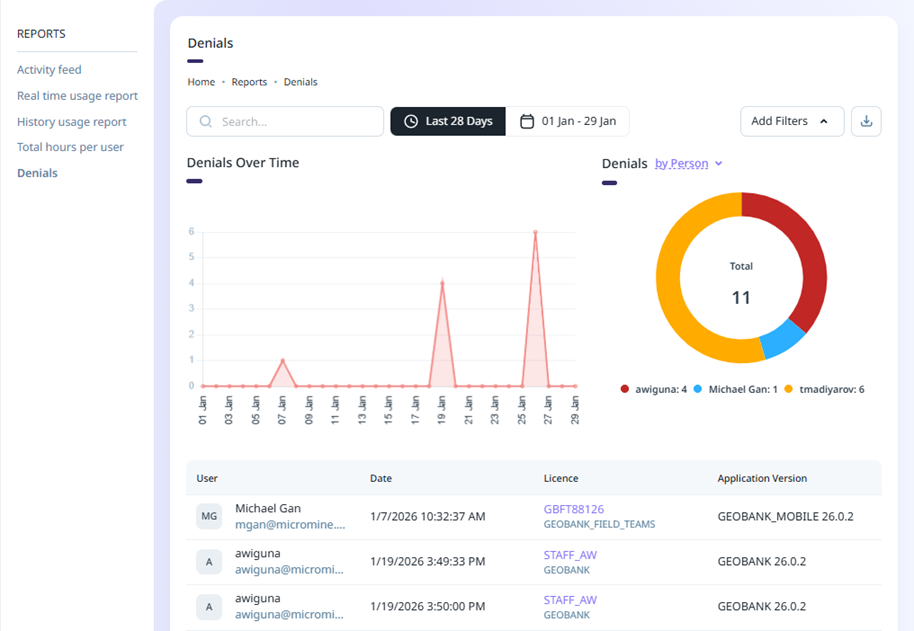Select Total hours per user report
This screenshot has height=631, width=914.
coord(70,147)
